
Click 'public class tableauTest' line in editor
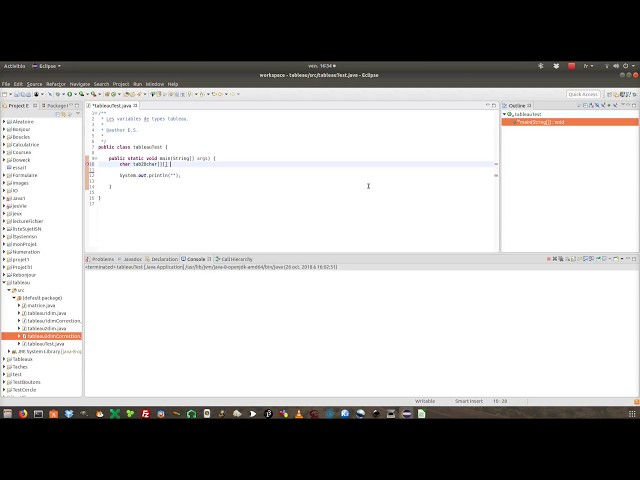(x=133, y=147)
